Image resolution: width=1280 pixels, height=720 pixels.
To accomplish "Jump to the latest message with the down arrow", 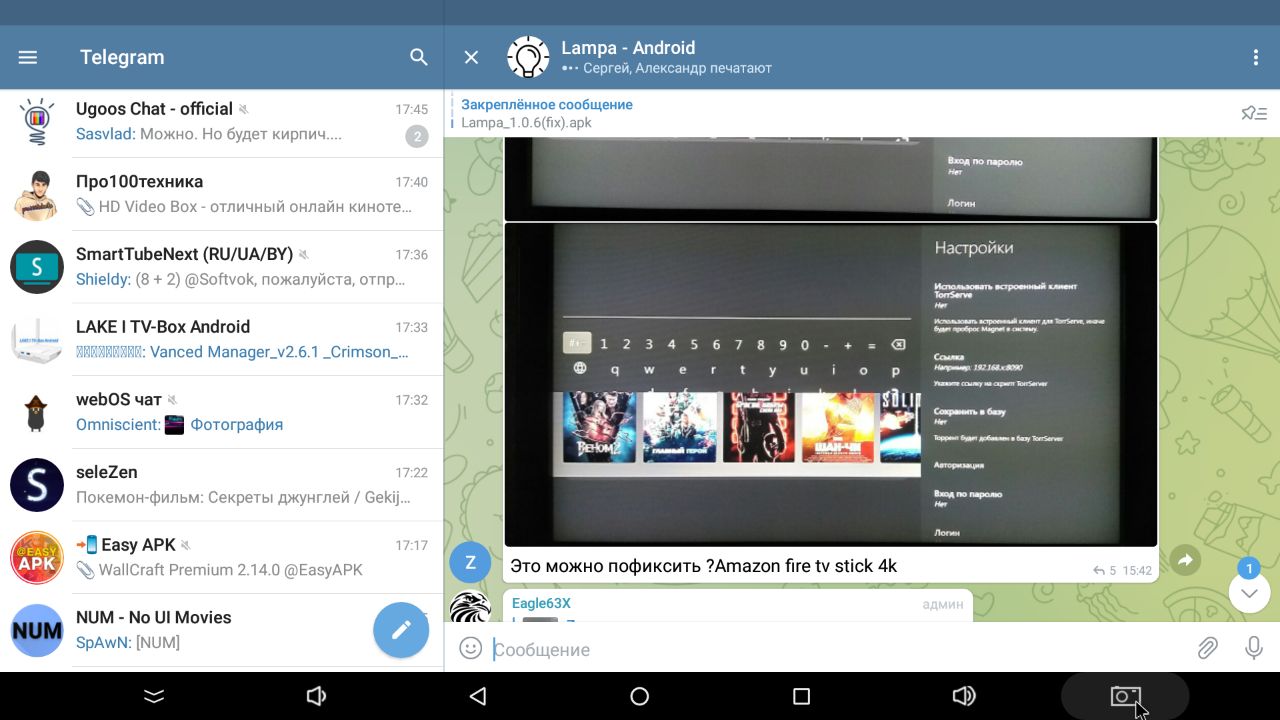I will 1249,593.
